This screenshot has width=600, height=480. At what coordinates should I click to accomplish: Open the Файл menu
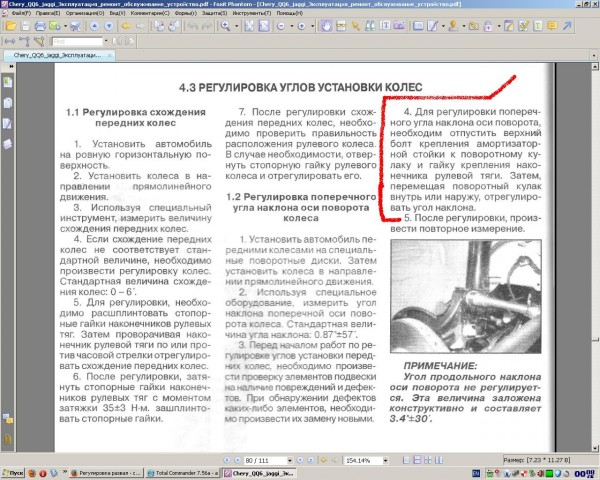pos(20,13)
